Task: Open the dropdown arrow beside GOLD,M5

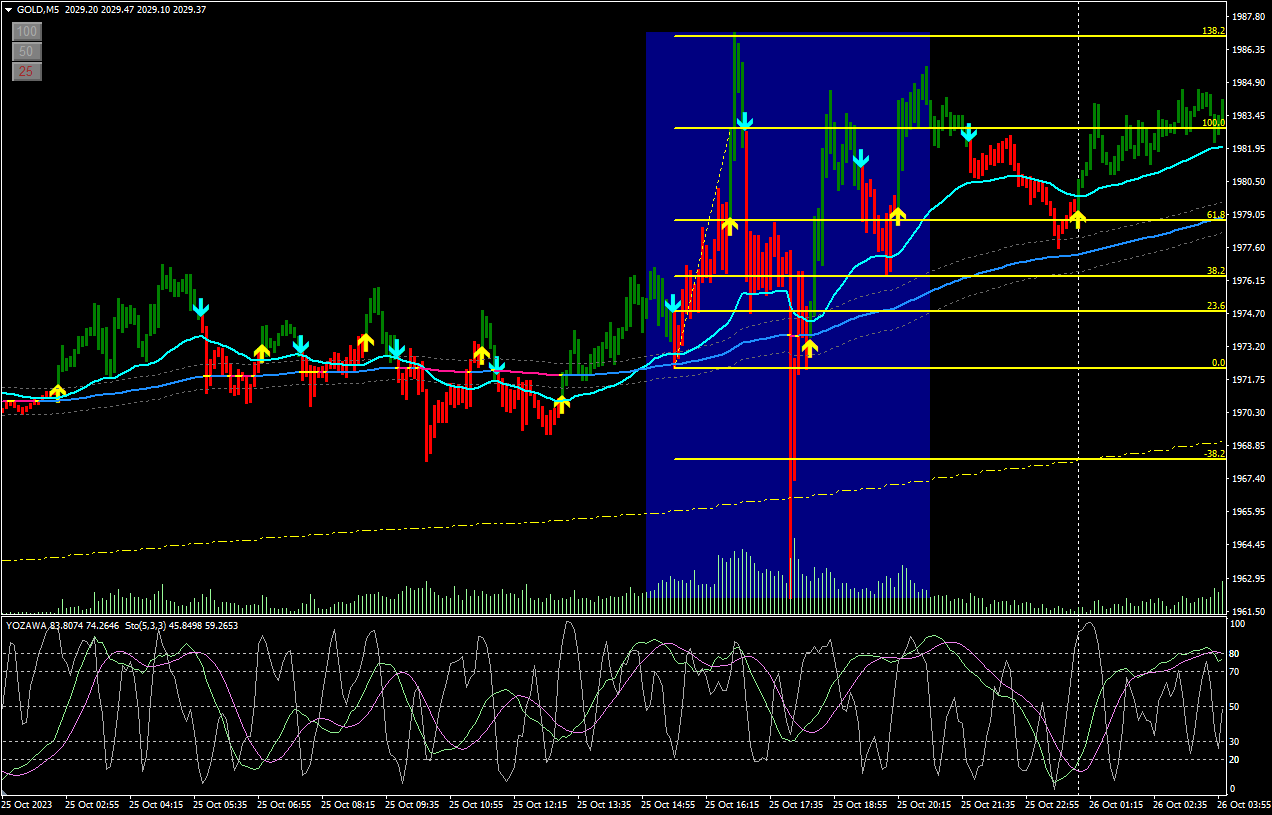Action: click(x=8, y=9)
